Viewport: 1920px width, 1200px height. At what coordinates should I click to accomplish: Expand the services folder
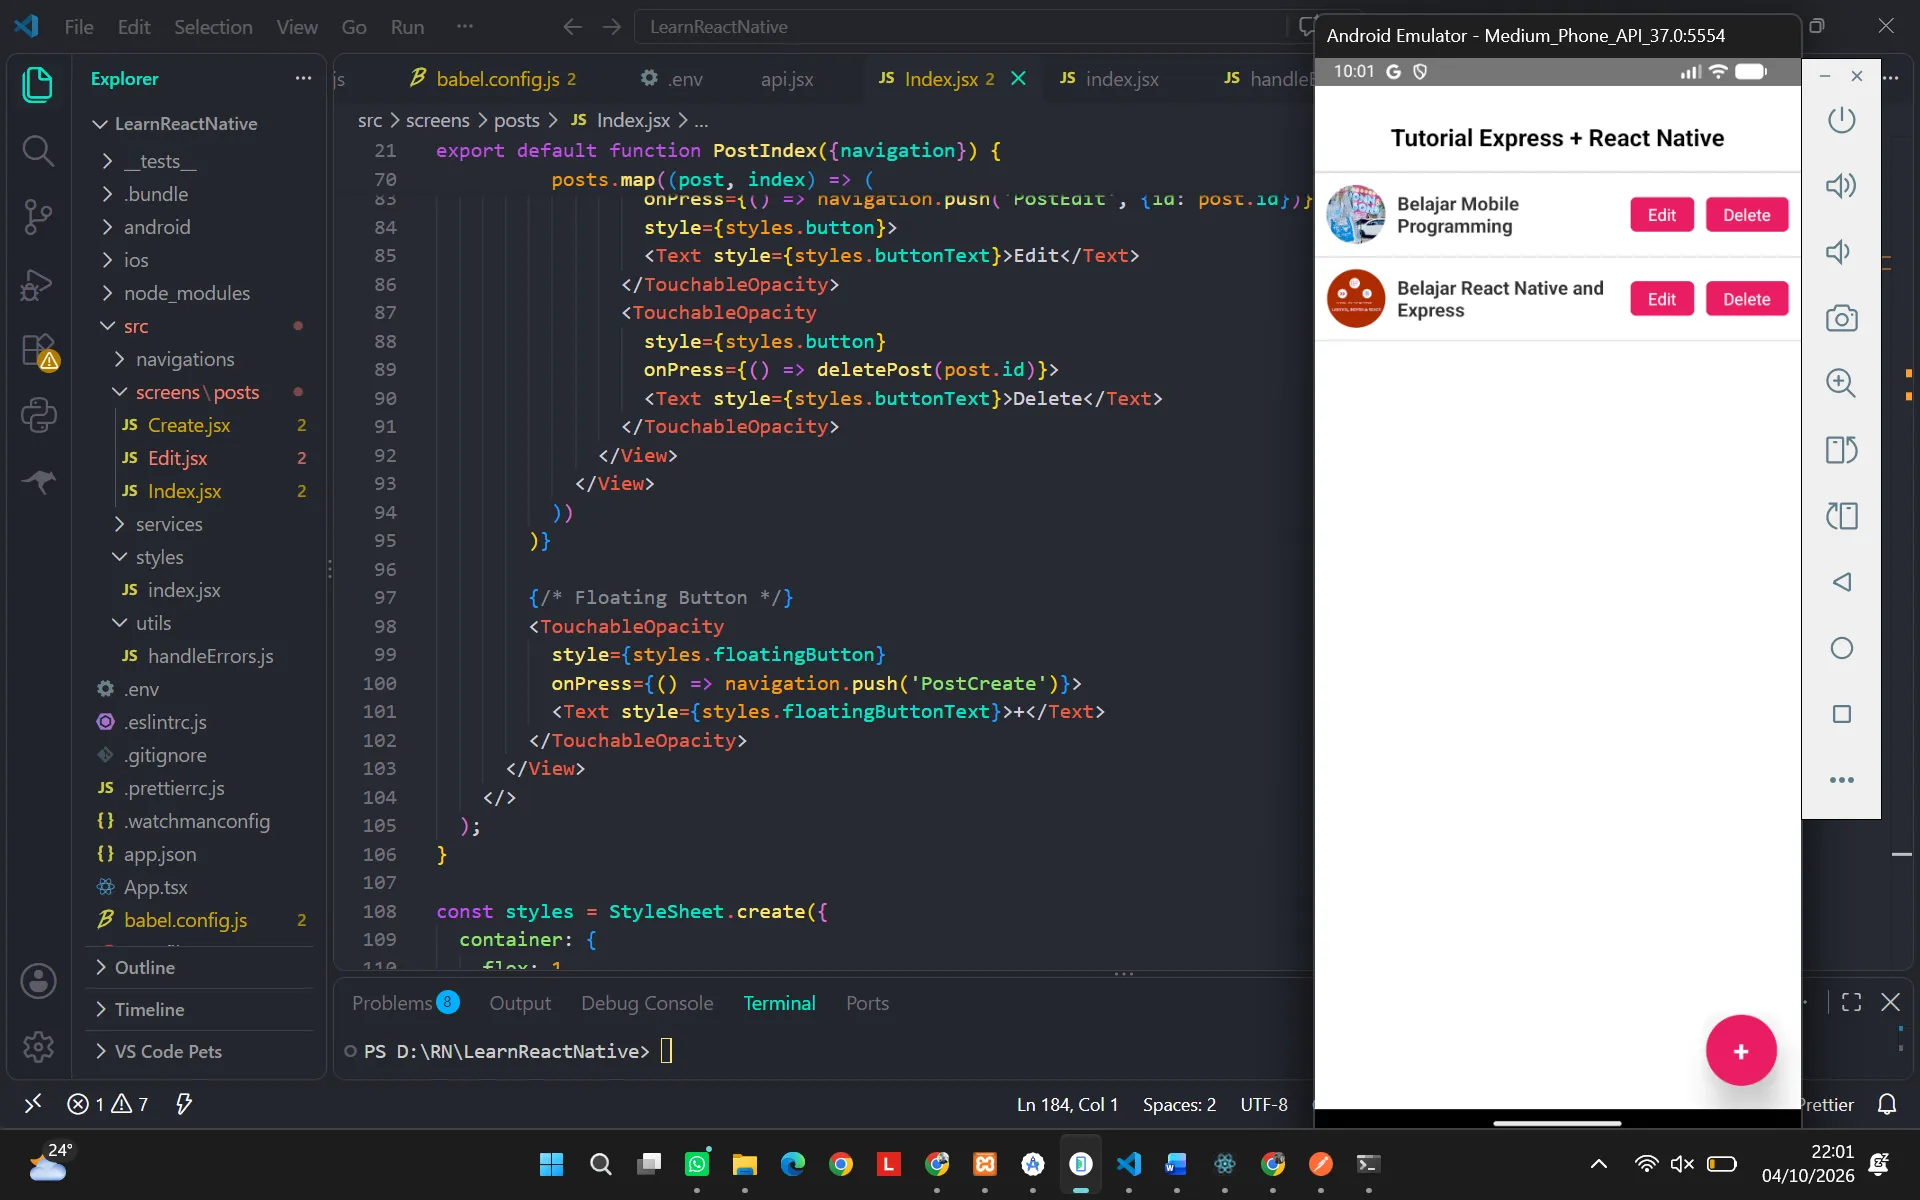(x=169, y=524)
